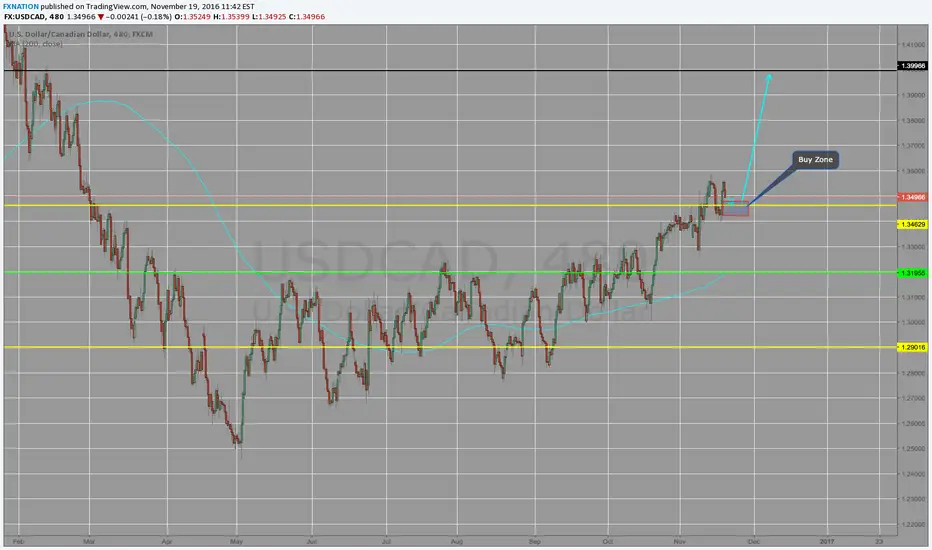This screenshot has width=932, height=550.
Task: Click the -0.00241 (-0.18%) change value
Action: (138, 17)
